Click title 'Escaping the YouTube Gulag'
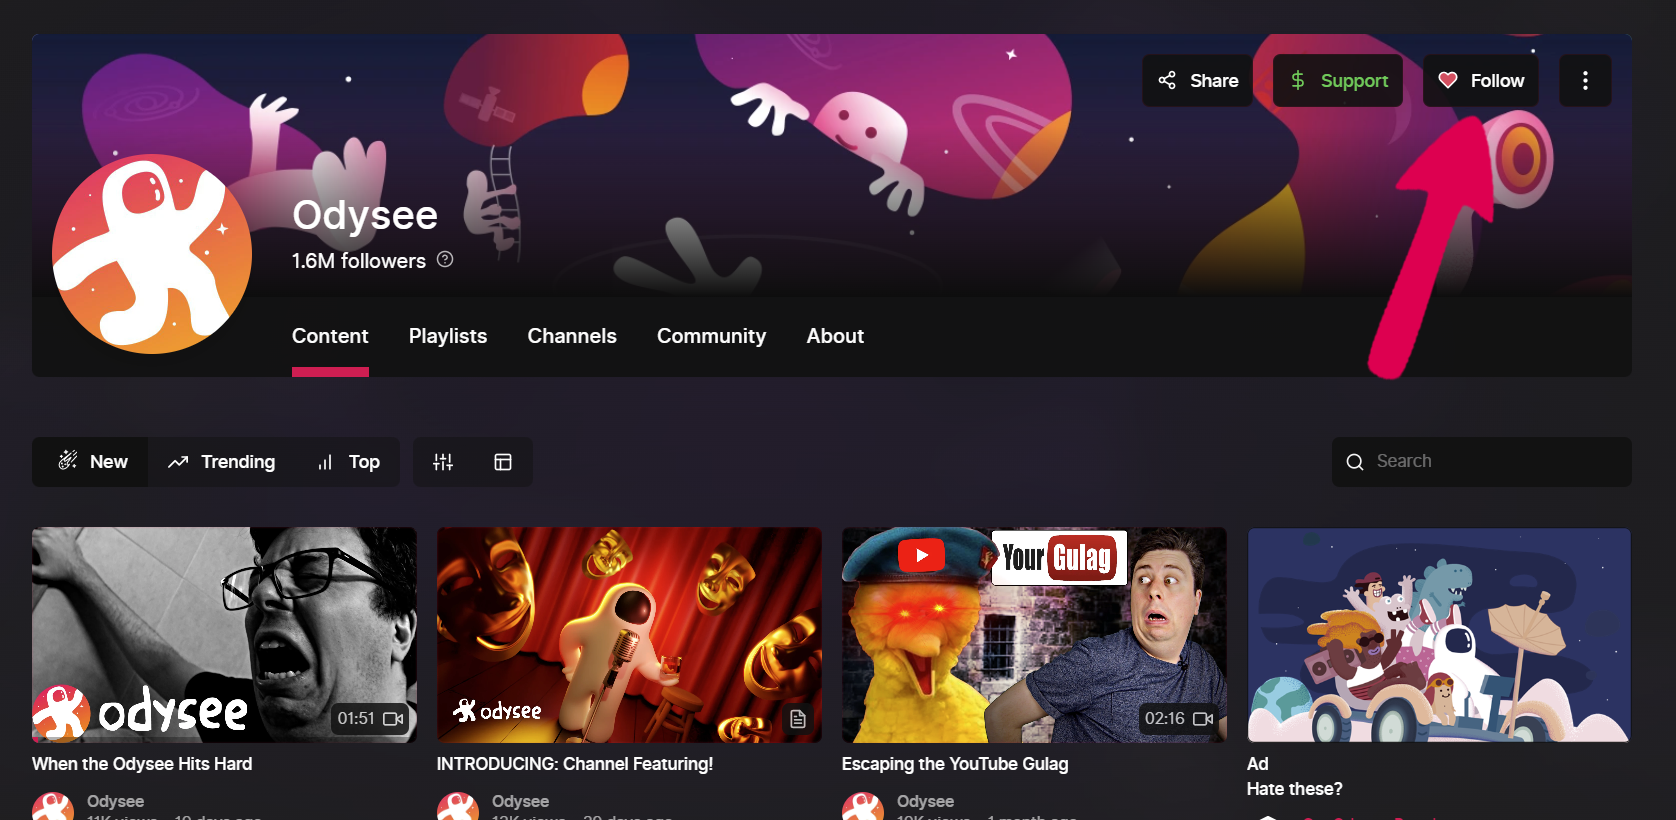Screen dimensions: 1676x820 [x=955, y=764]
